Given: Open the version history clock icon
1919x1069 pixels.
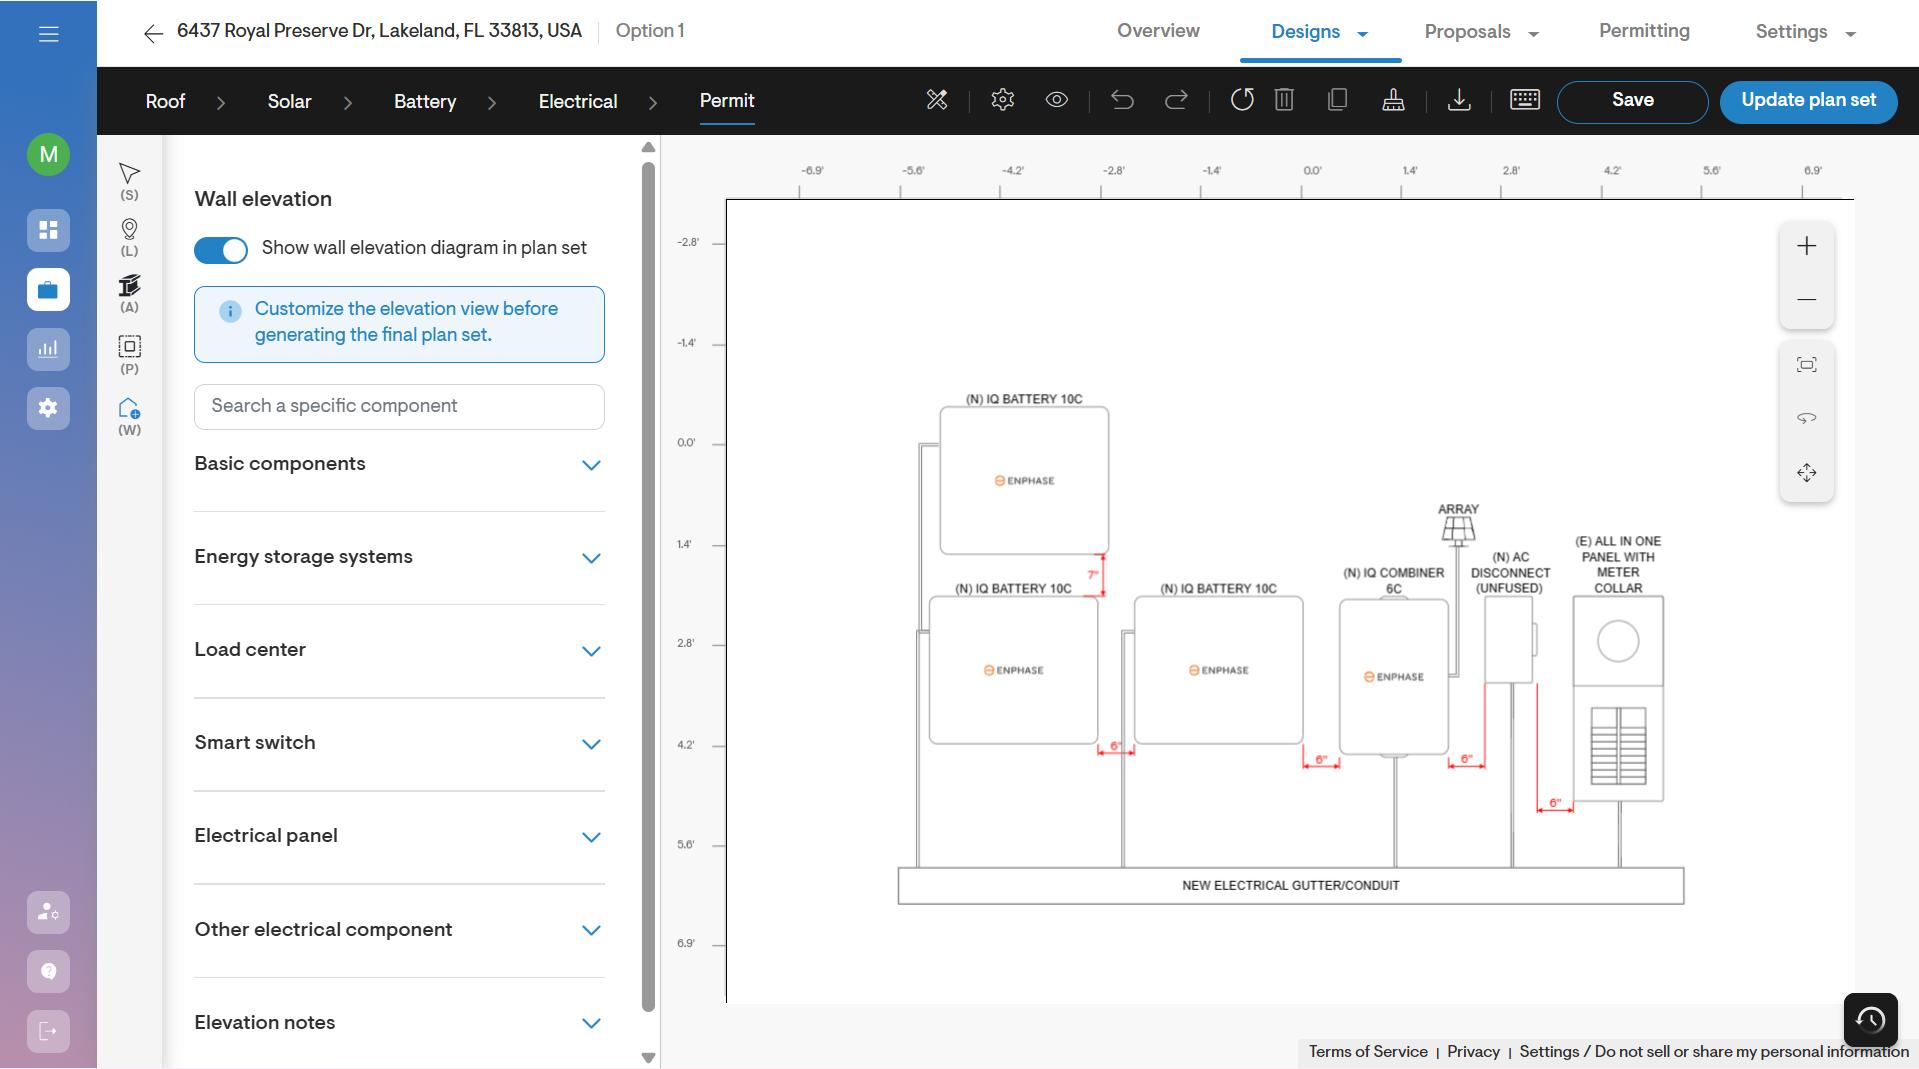Looking at the screenshot, I should pos(1870,1019).
